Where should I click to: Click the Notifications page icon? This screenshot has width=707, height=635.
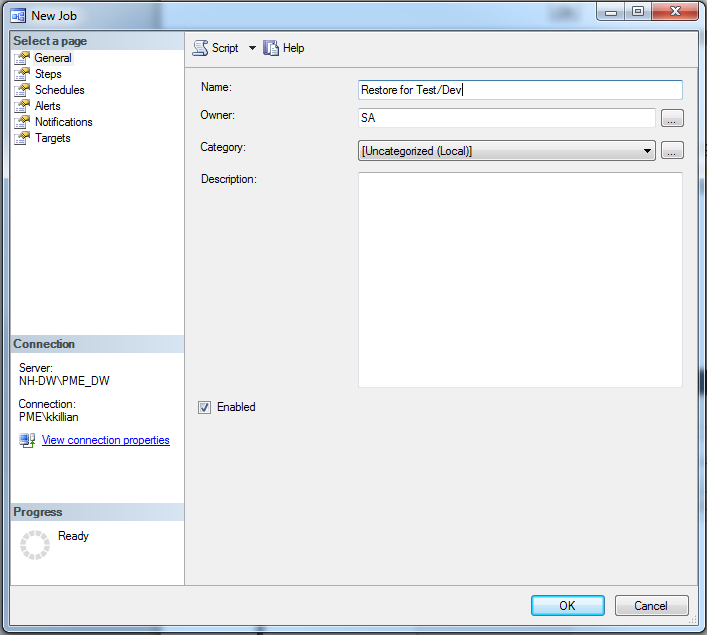(22, 122)
